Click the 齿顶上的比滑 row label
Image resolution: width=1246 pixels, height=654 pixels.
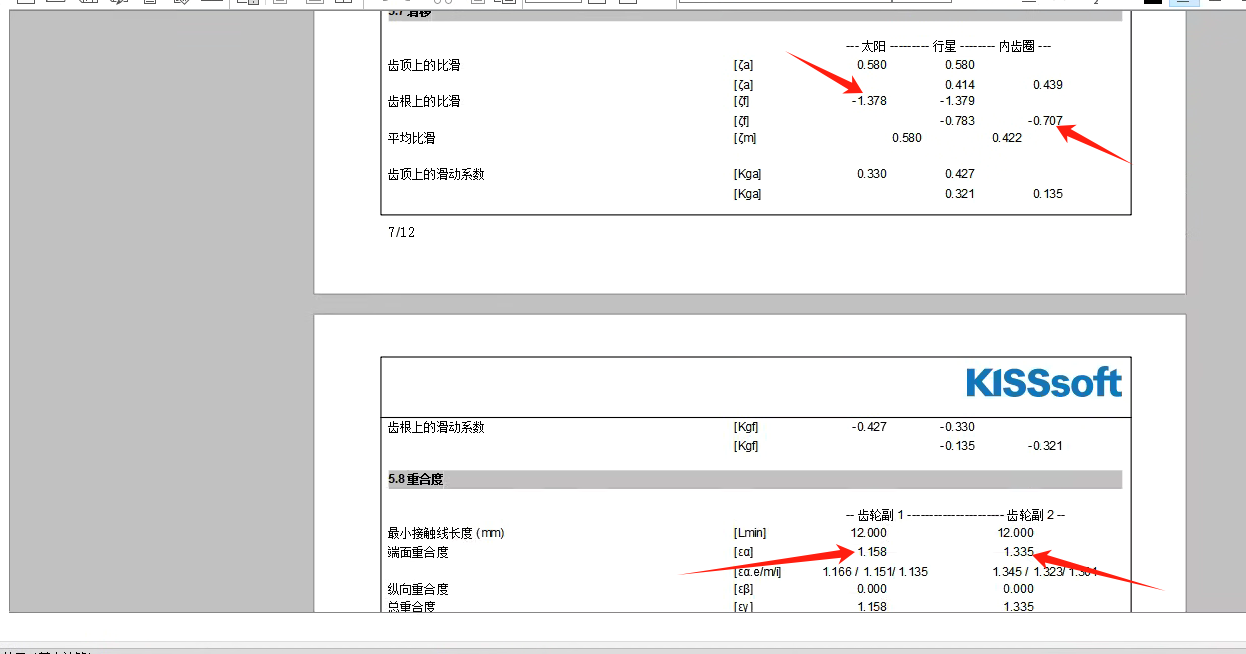424,66
